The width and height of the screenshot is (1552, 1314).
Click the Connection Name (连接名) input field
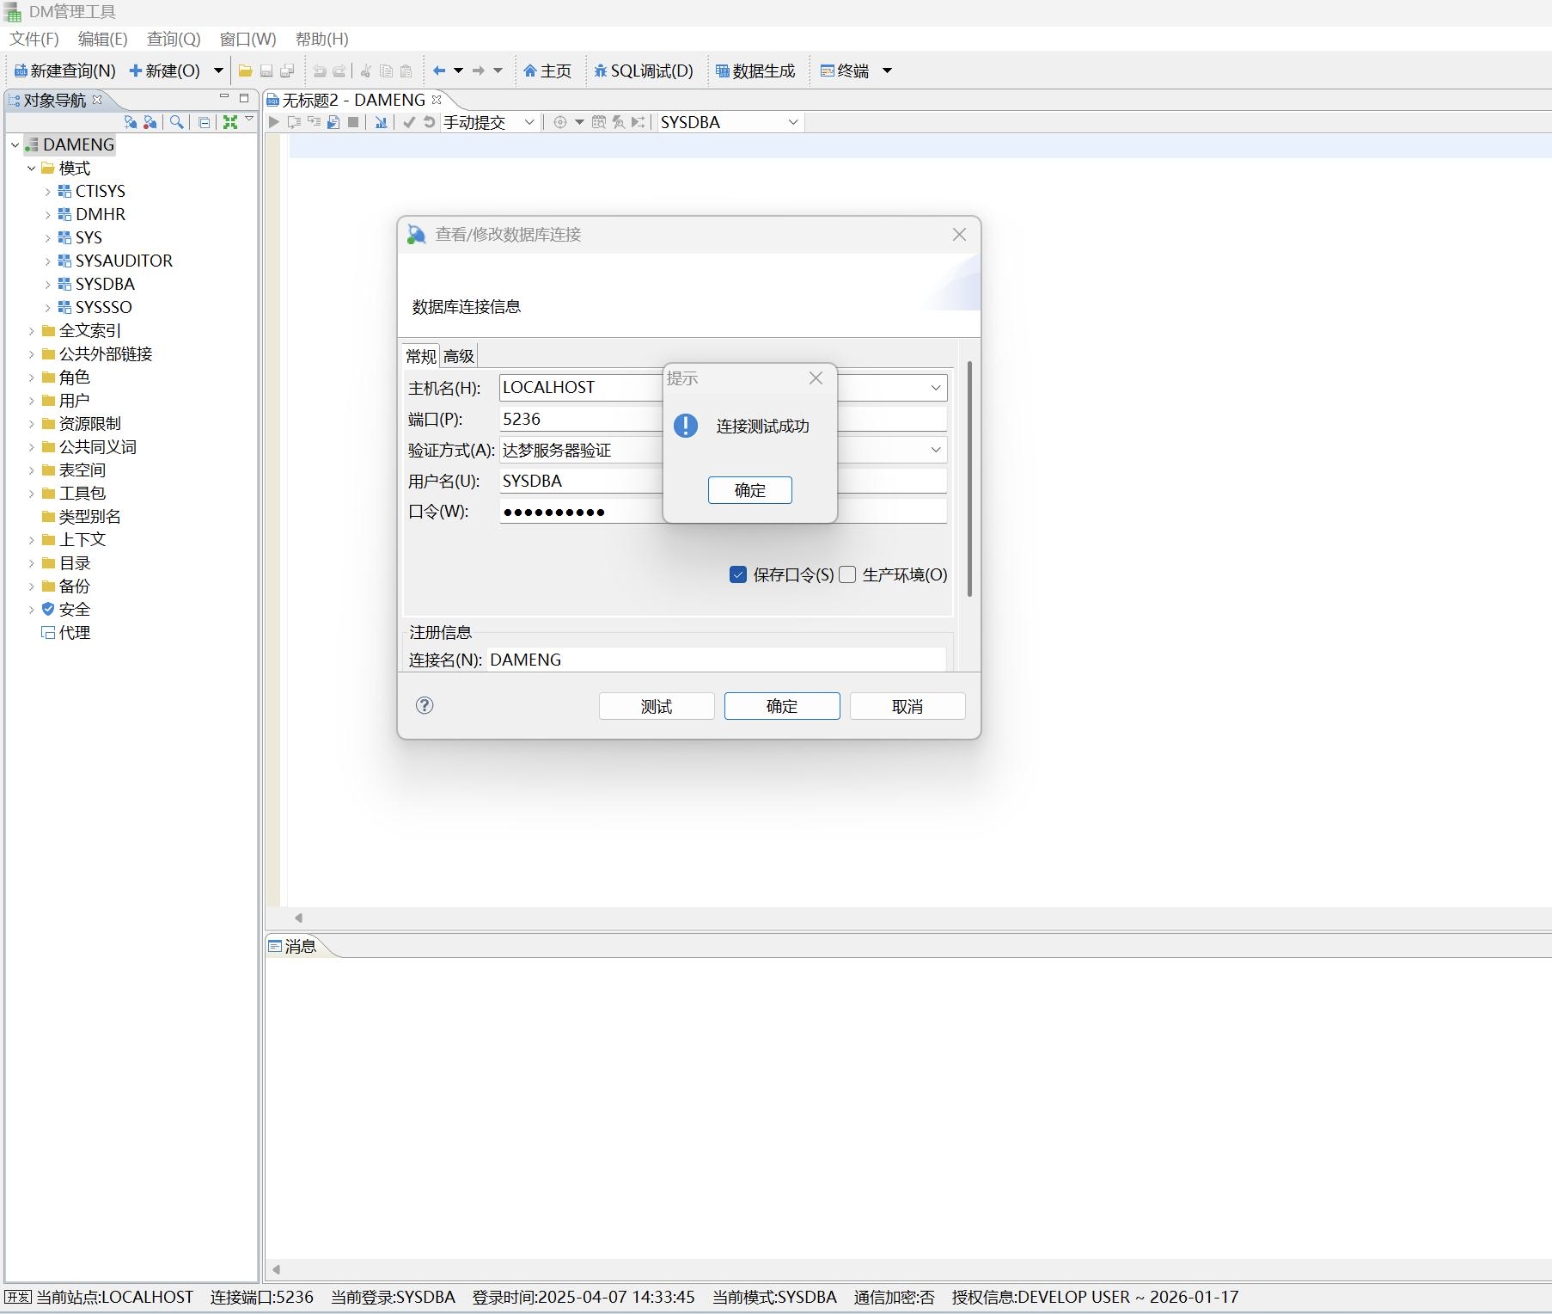[716, 660]
